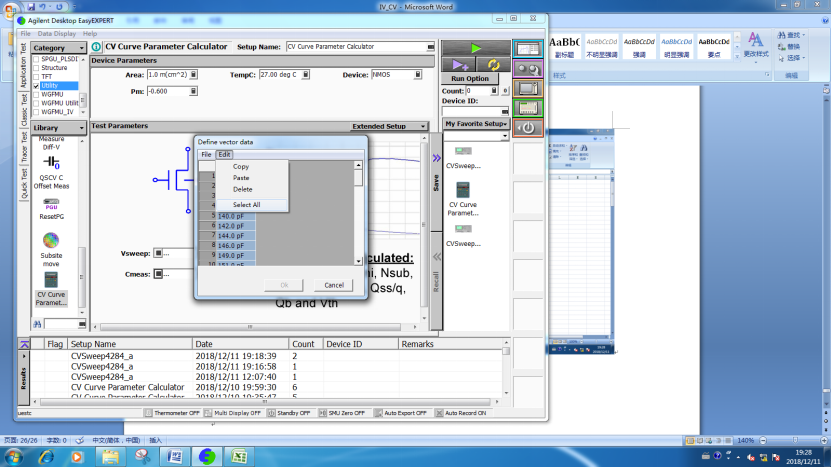Click the Word zoom slider in status bar
This screenshot has height=468, width=831.
point(794,440)
